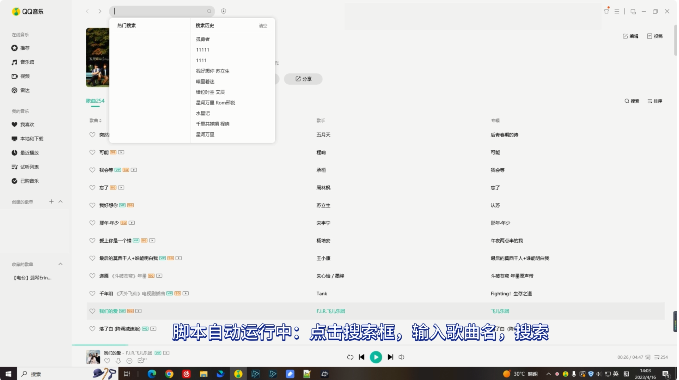Open Google Chrome from the taskbar
The image size is (679, 380).
point(169,374)
